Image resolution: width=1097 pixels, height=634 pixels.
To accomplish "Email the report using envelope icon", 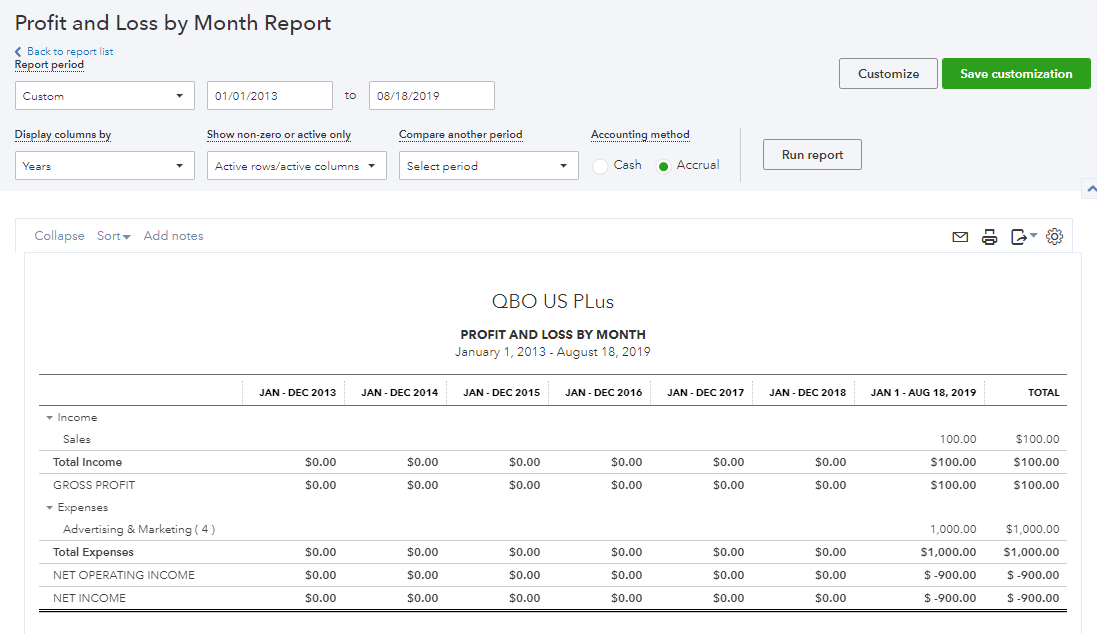I will click(x=960, y=237).
